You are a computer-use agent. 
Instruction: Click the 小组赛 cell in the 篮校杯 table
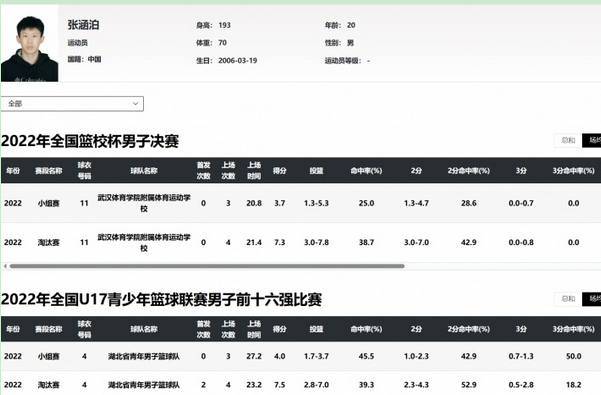pyautogui.click(x=49, y=203)
